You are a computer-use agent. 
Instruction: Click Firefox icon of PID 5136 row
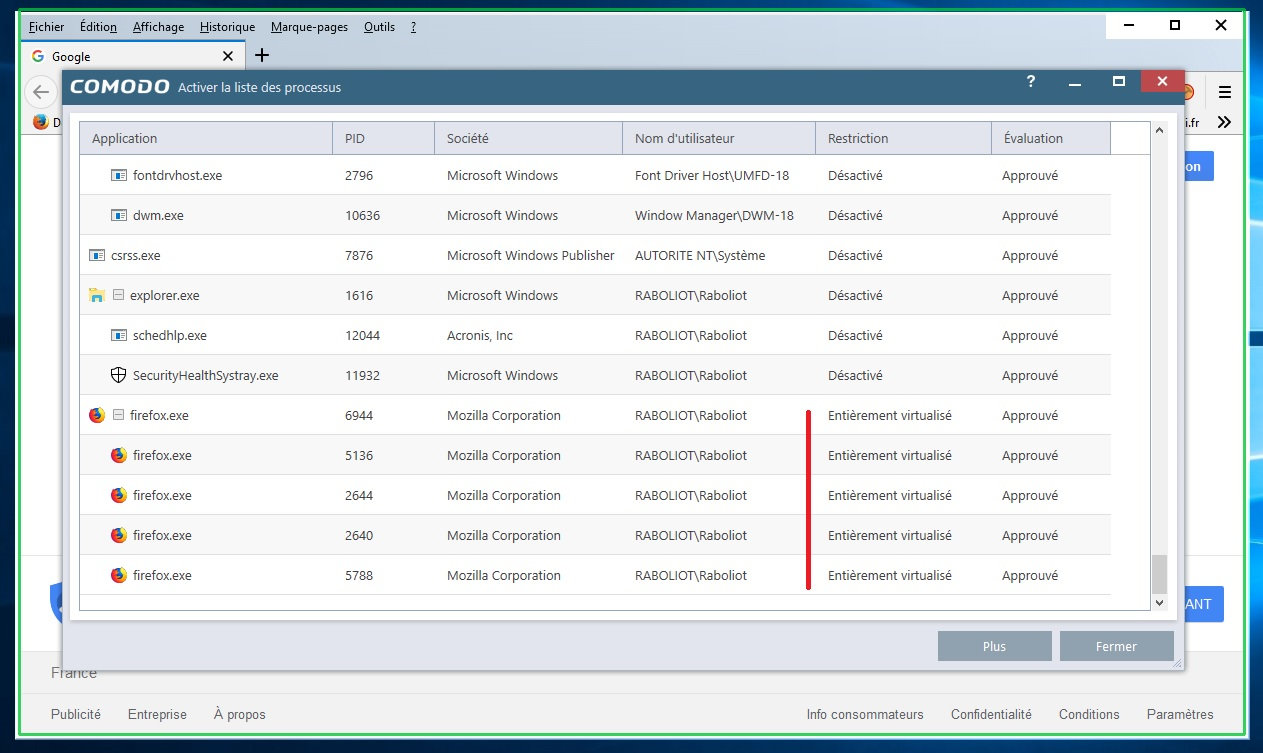coord(119,455)
